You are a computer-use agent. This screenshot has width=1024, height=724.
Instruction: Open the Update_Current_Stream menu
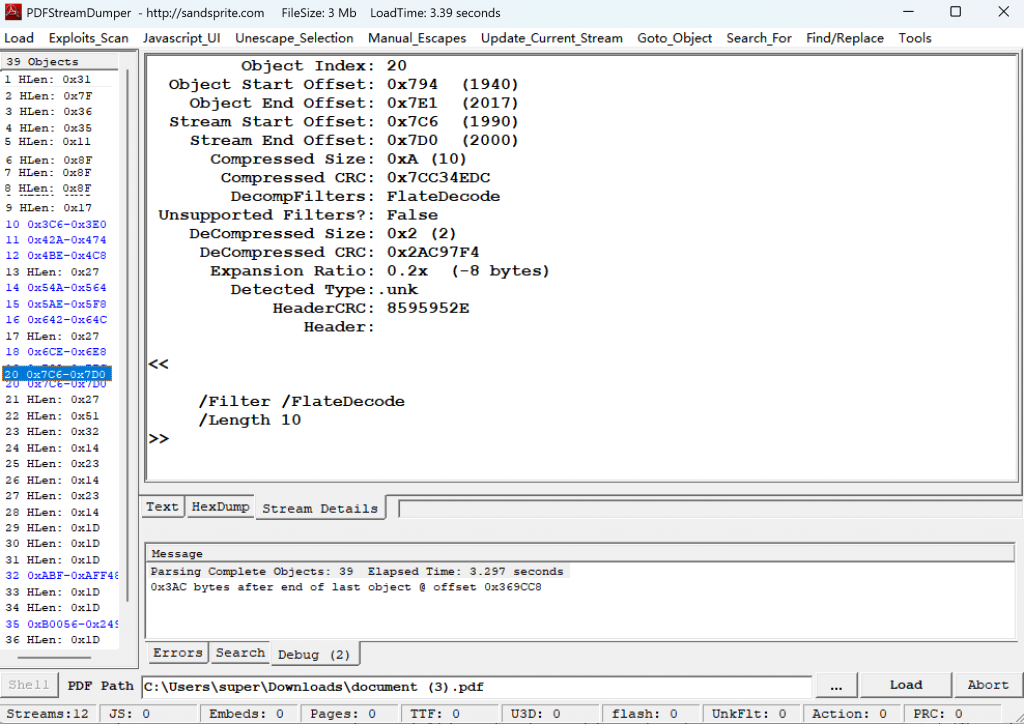[x=552, y=38]
